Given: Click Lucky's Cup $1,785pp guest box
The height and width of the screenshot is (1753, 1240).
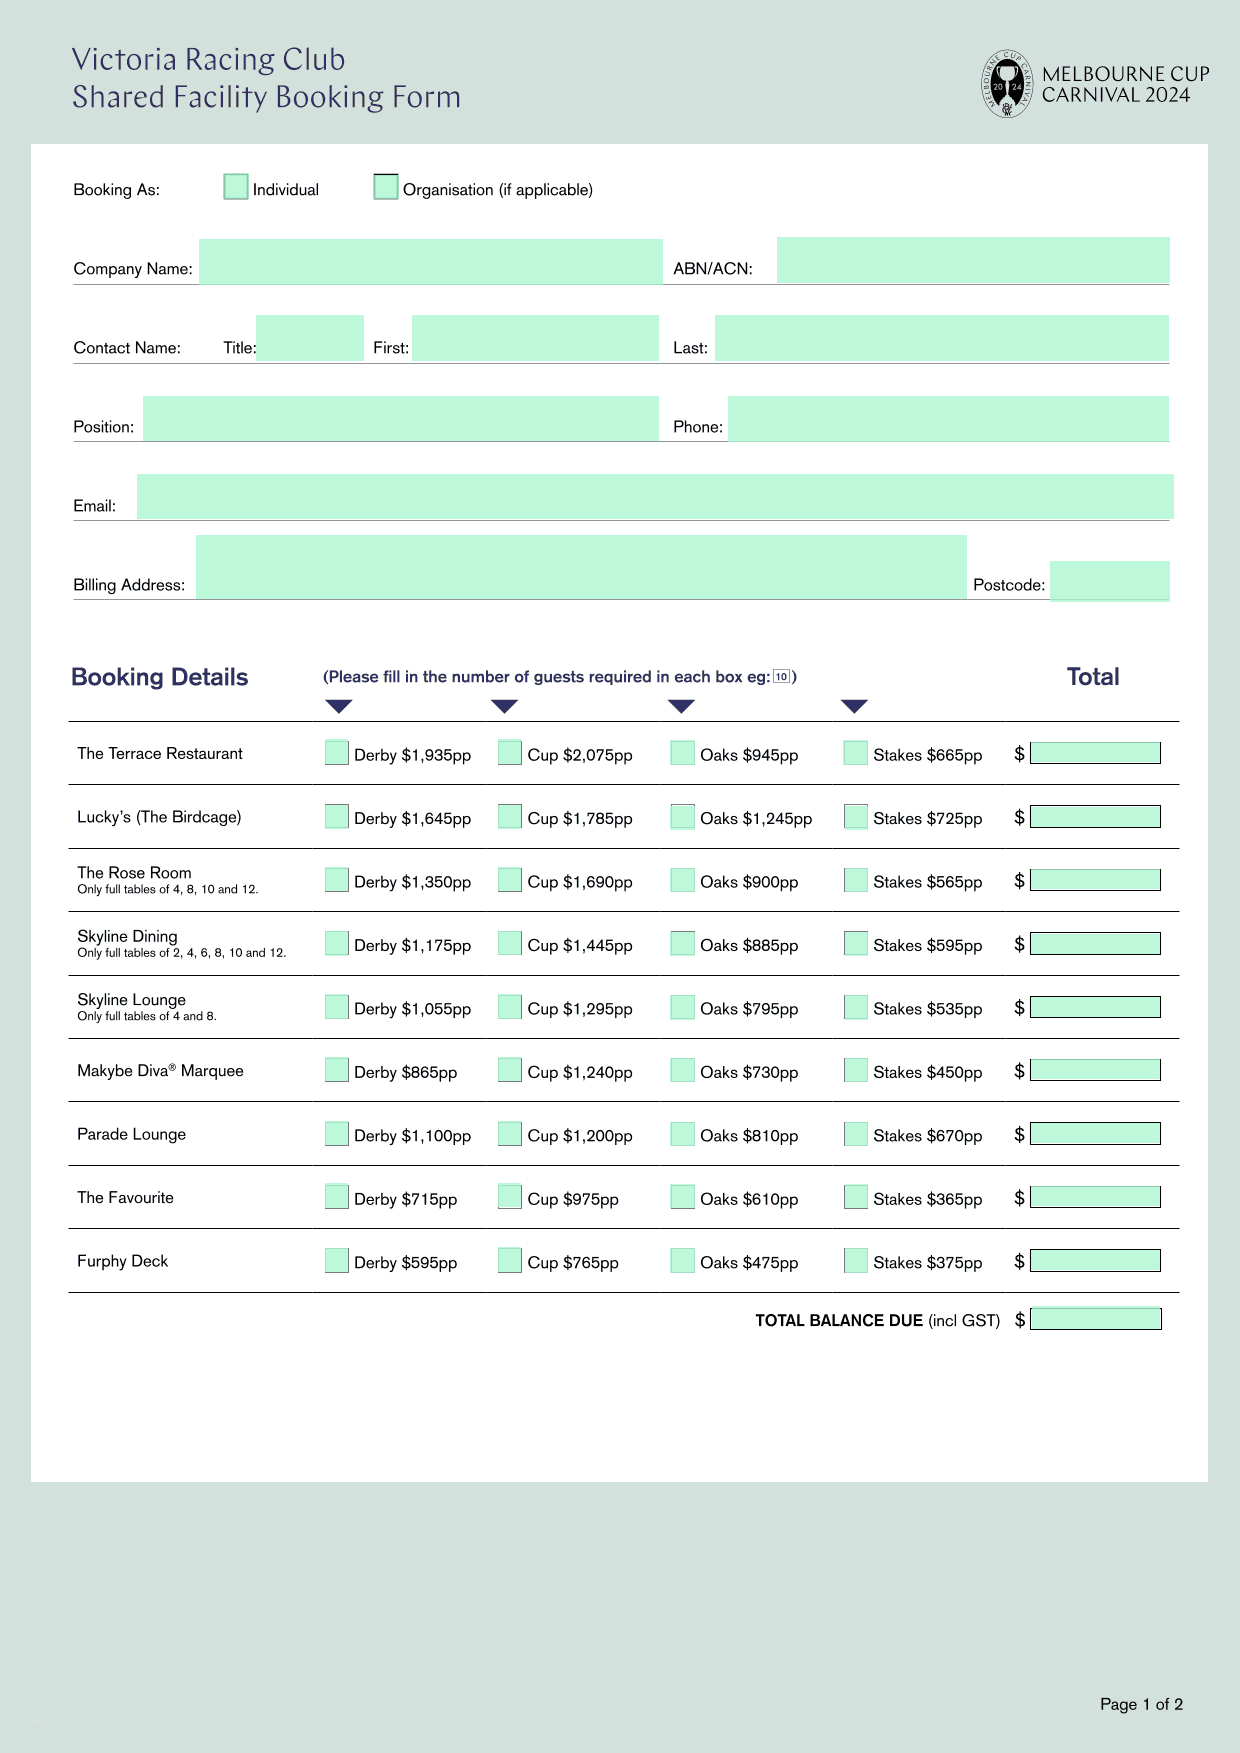Looking at the screenshot, I should click(x=510, y=817).
